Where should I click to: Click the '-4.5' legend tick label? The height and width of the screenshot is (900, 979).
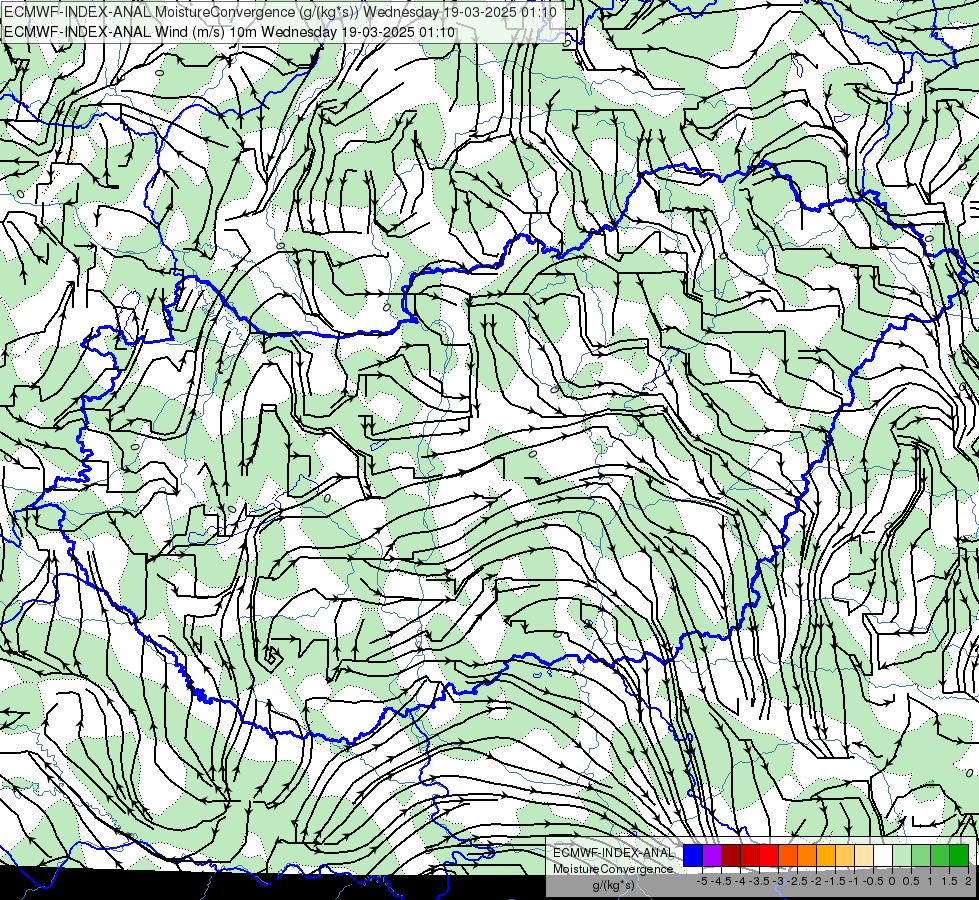pos(721,881)
